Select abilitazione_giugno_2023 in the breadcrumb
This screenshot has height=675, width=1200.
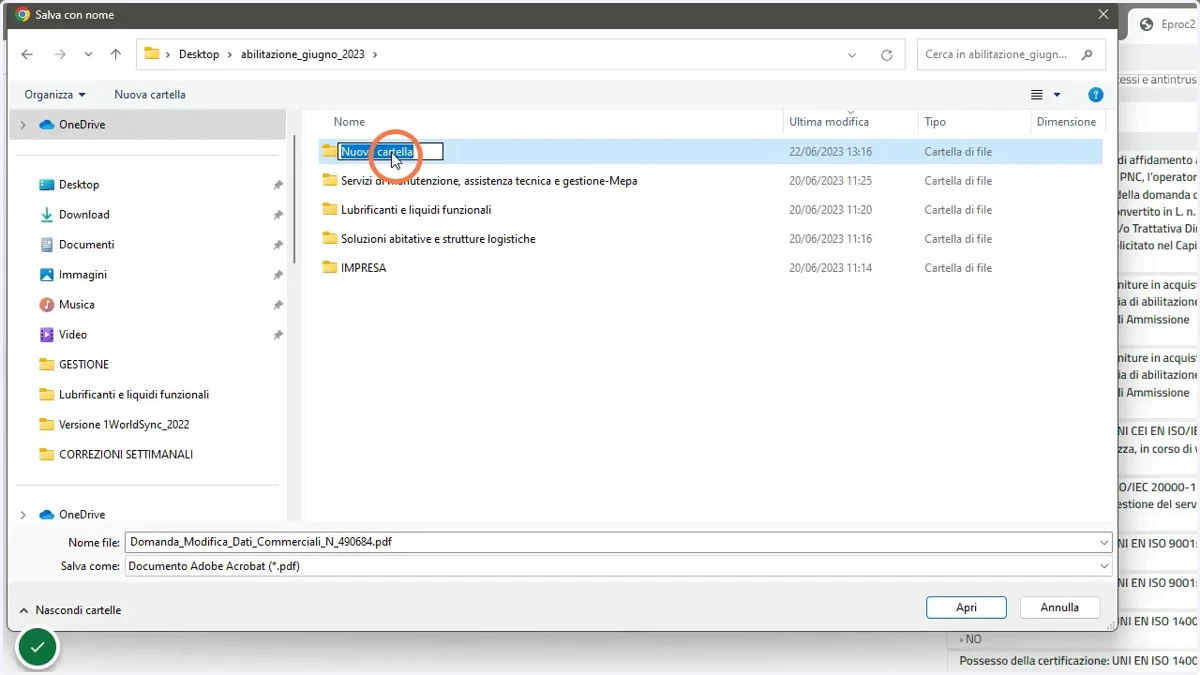click(x=303, y=54)
